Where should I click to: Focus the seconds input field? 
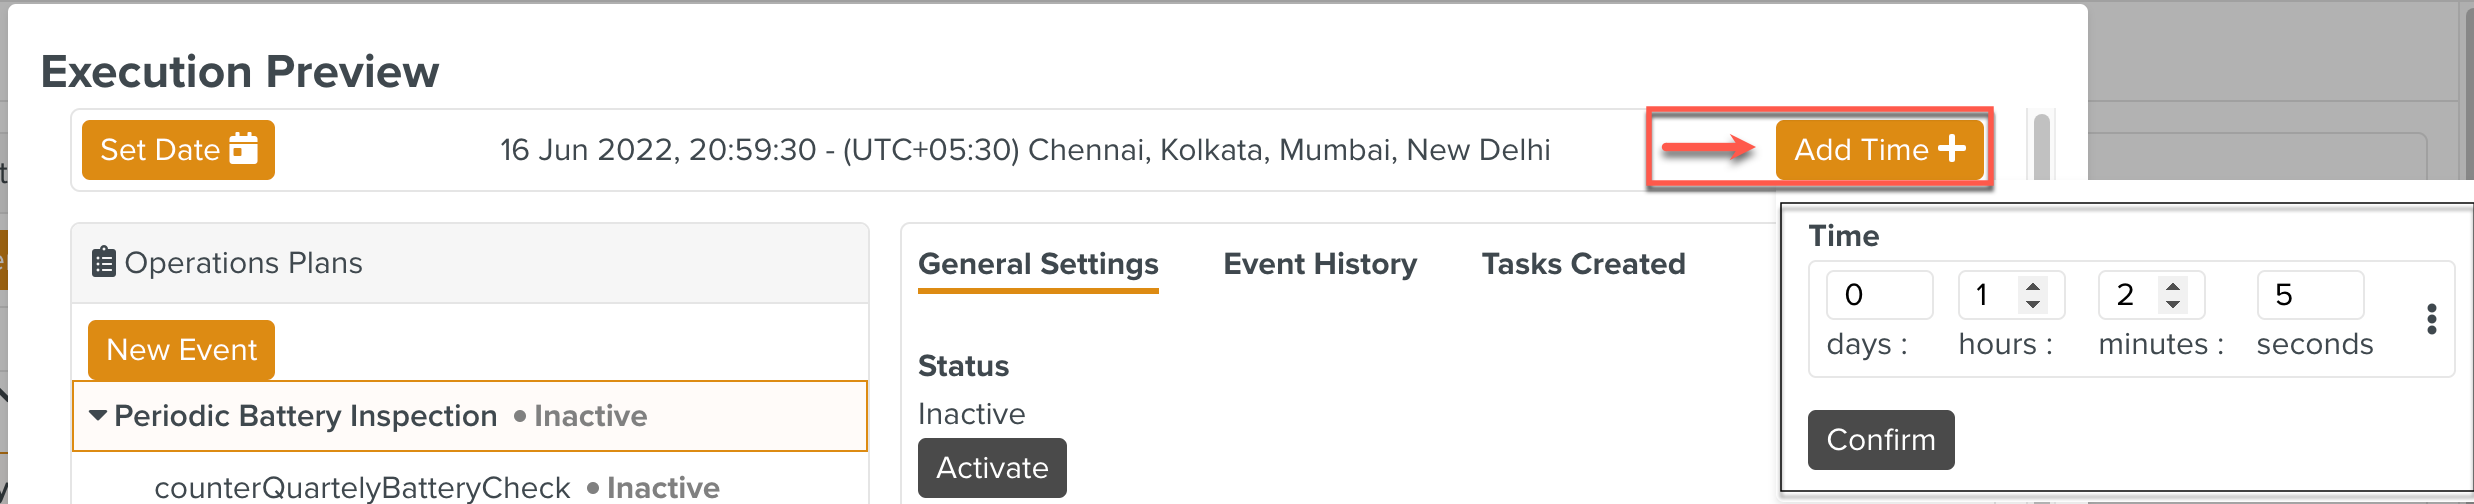(2309, 295)
